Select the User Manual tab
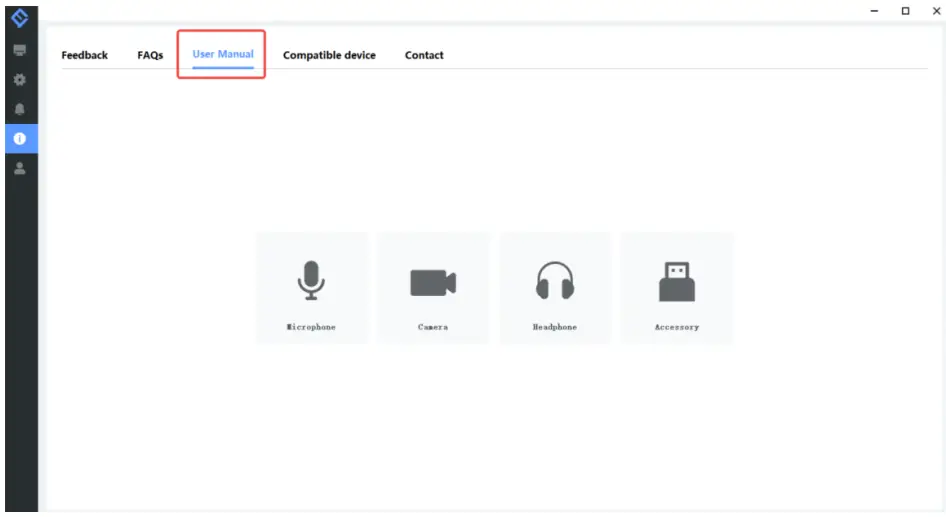This screenshot has height=517, width=946. tap(223, 54)
